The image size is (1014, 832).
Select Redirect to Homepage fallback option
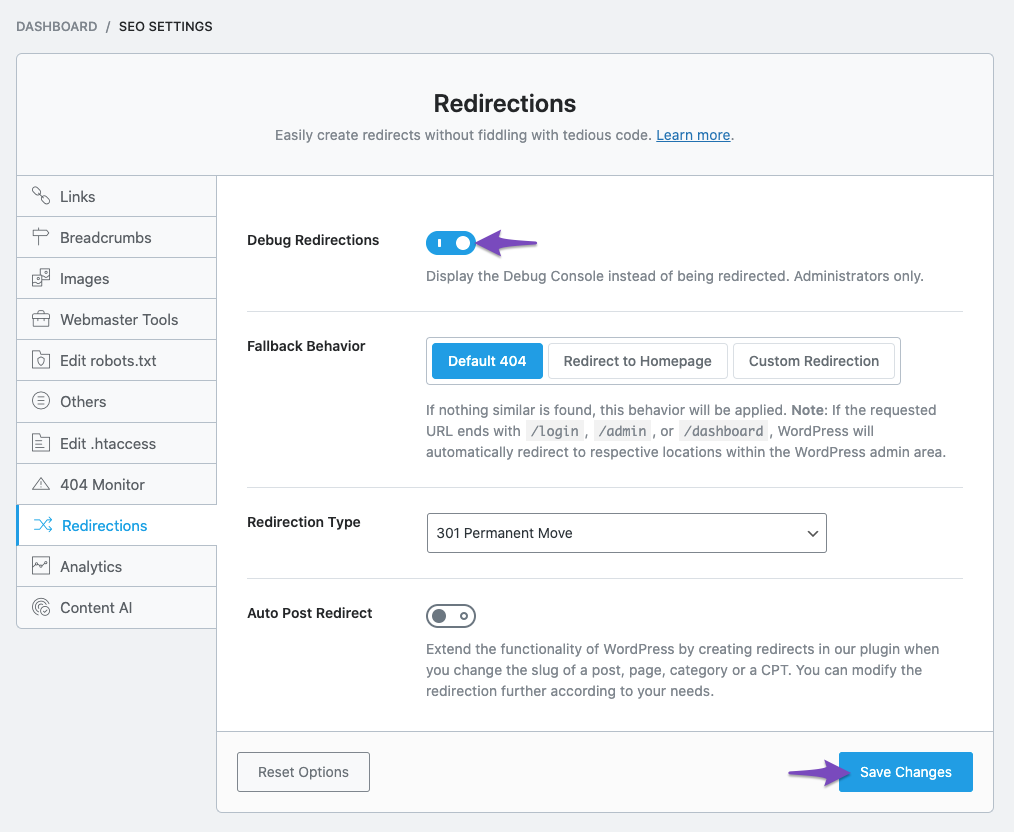click(637, 361)
